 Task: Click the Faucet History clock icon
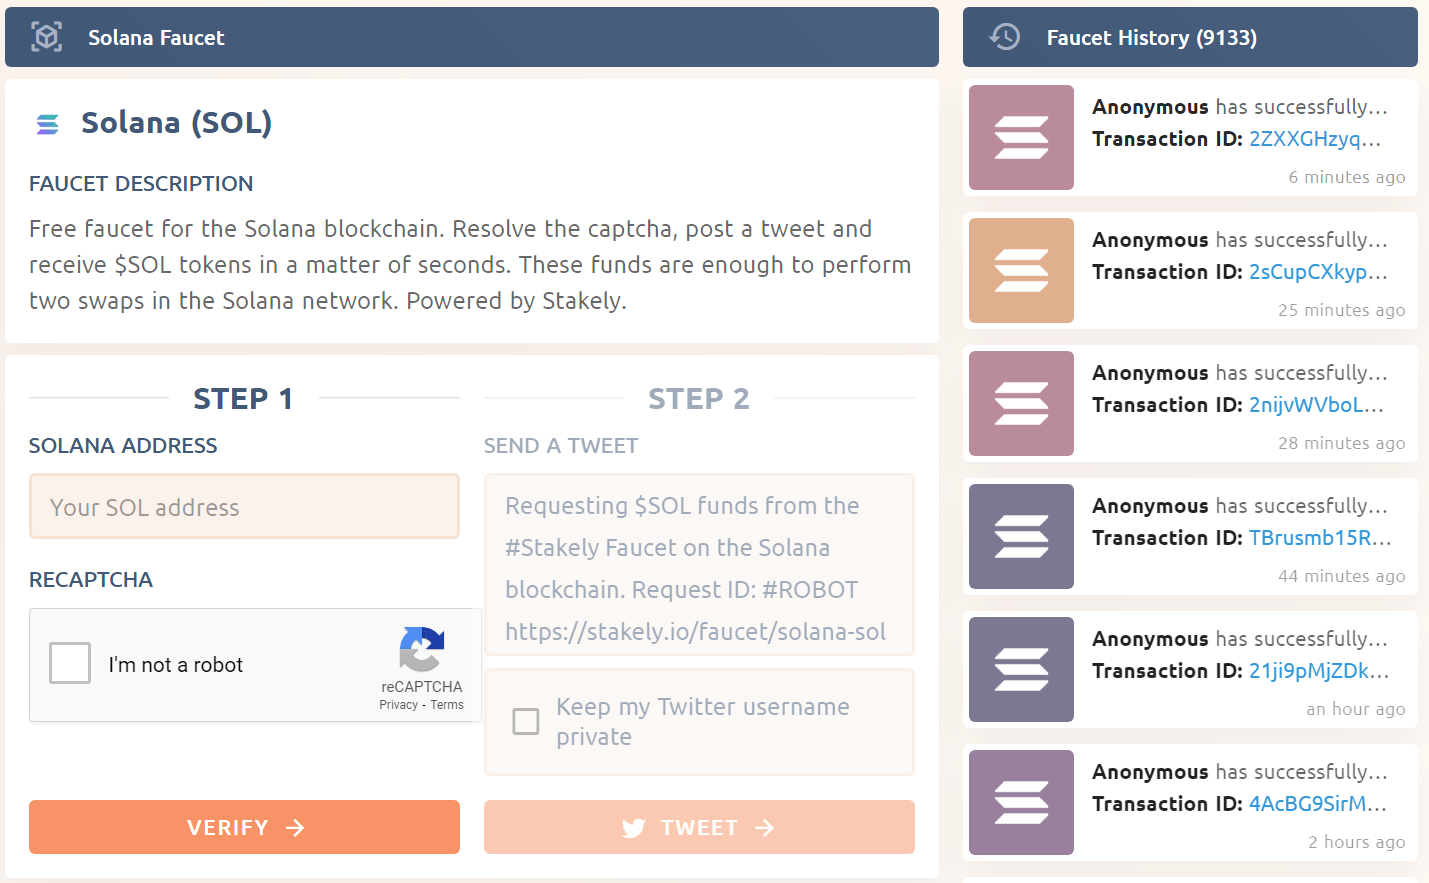tap(1004, 37)
